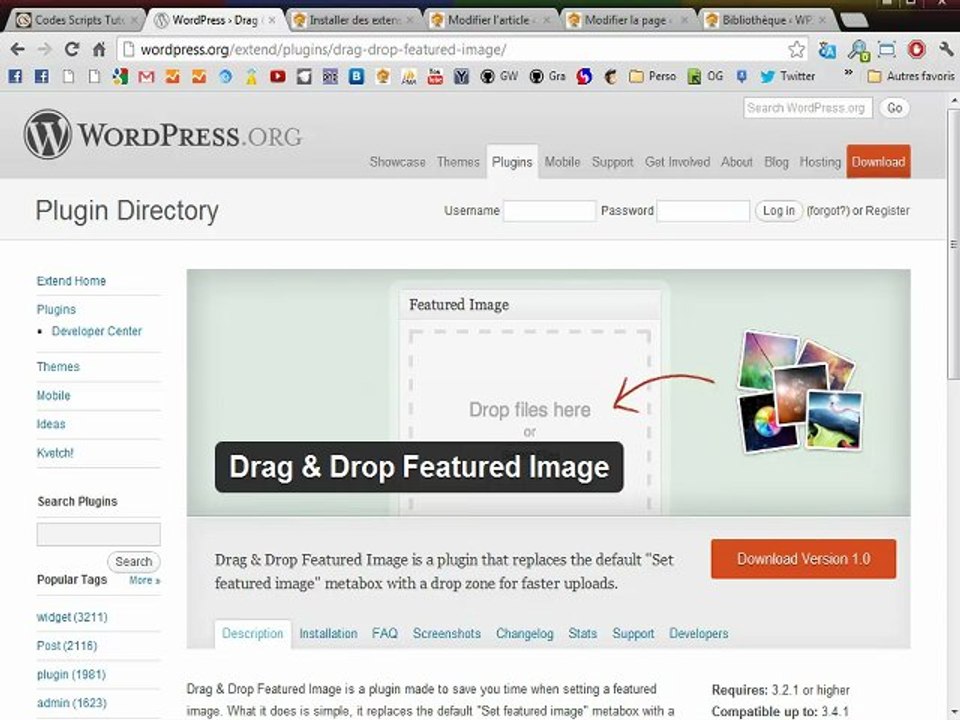
Task: Click the Log in button
Action: 778,211
